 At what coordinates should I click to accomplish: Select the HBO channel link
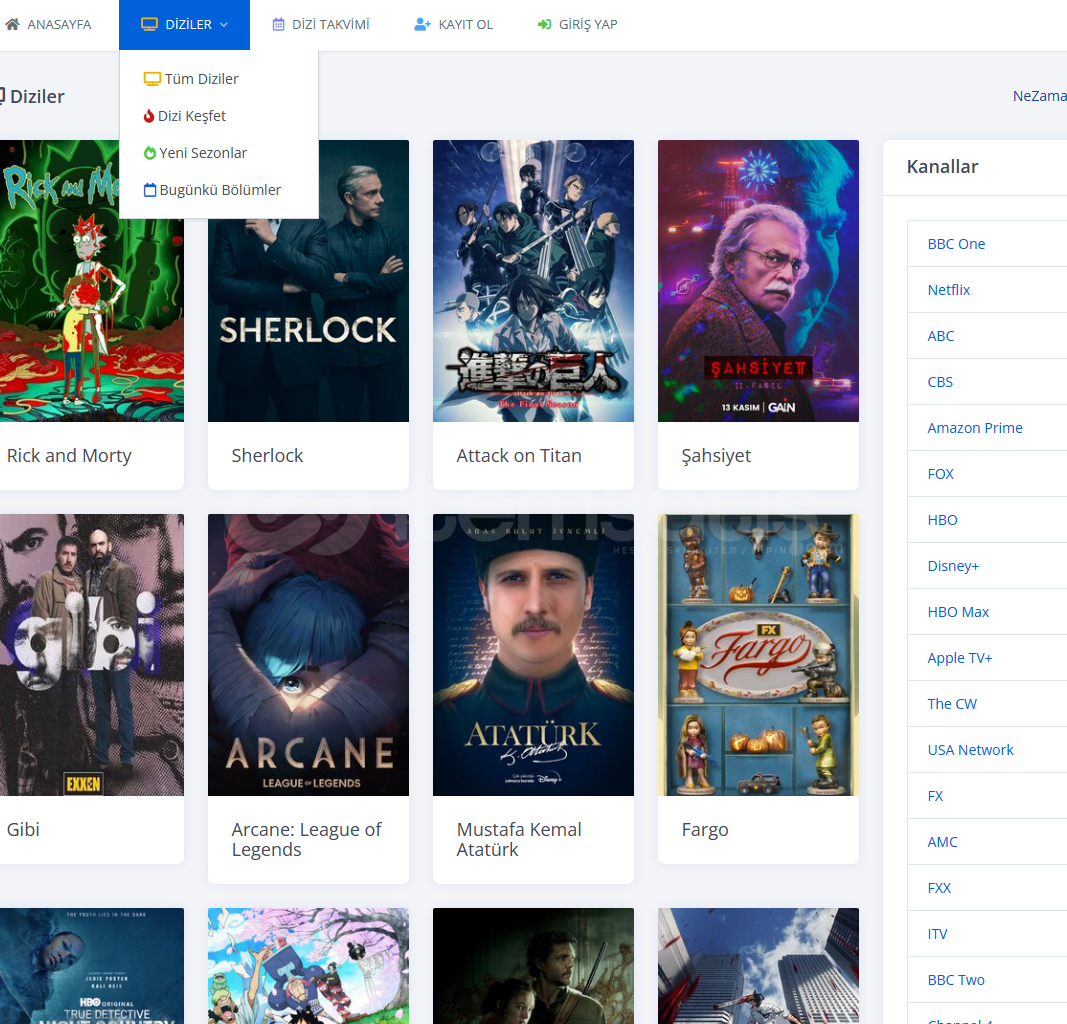click(942, 521)
